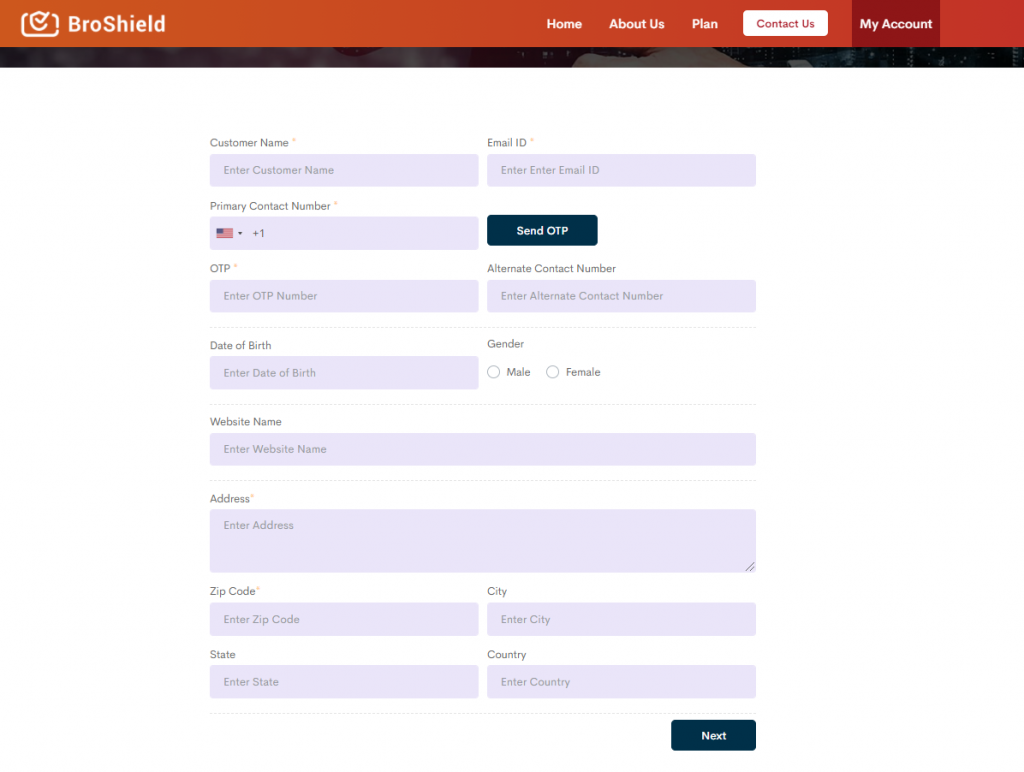Click the Date of Birth label

pos(240,346)
